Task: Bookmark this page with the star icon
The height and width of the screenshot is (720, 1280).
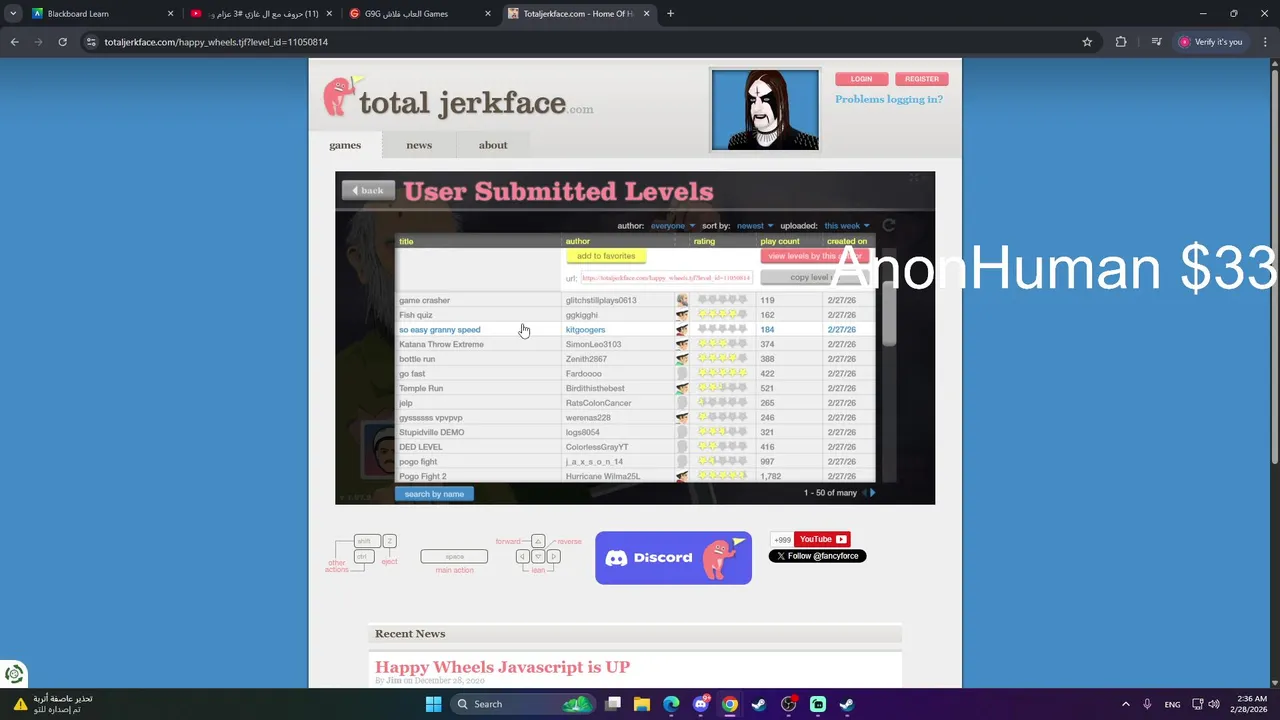Action: click(1087, 42)
